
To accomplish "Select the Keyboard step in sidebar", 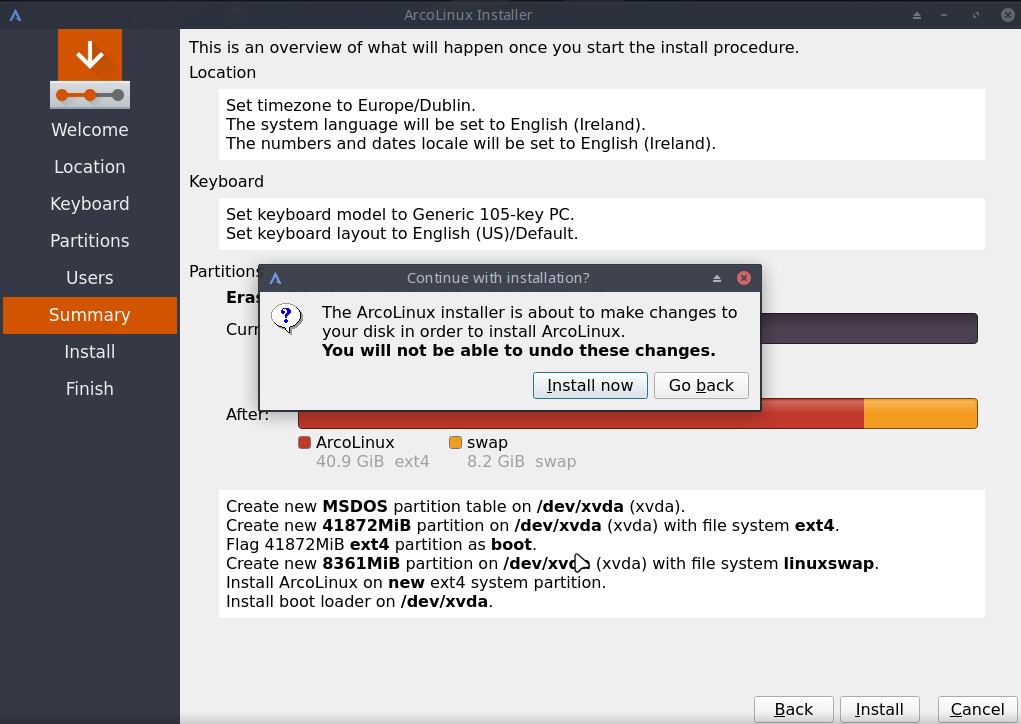I will pyautogui.click(x=90, y=204).
